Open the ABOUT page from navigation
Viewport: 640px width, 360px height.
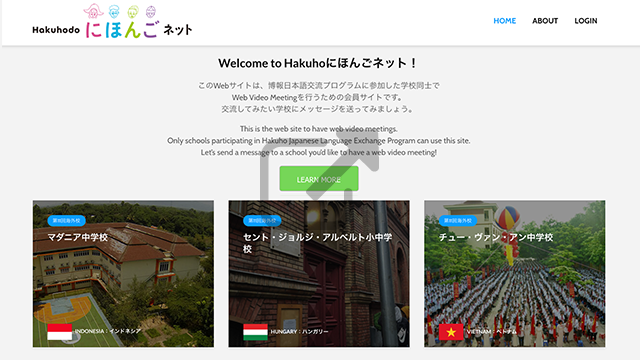[x=545, y=21]
